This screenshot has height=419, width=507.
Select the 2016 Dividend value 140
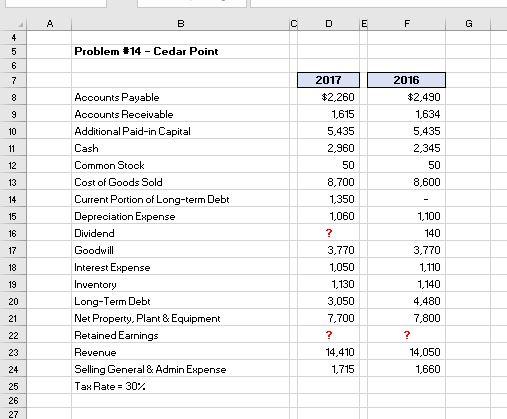point(406,233)
